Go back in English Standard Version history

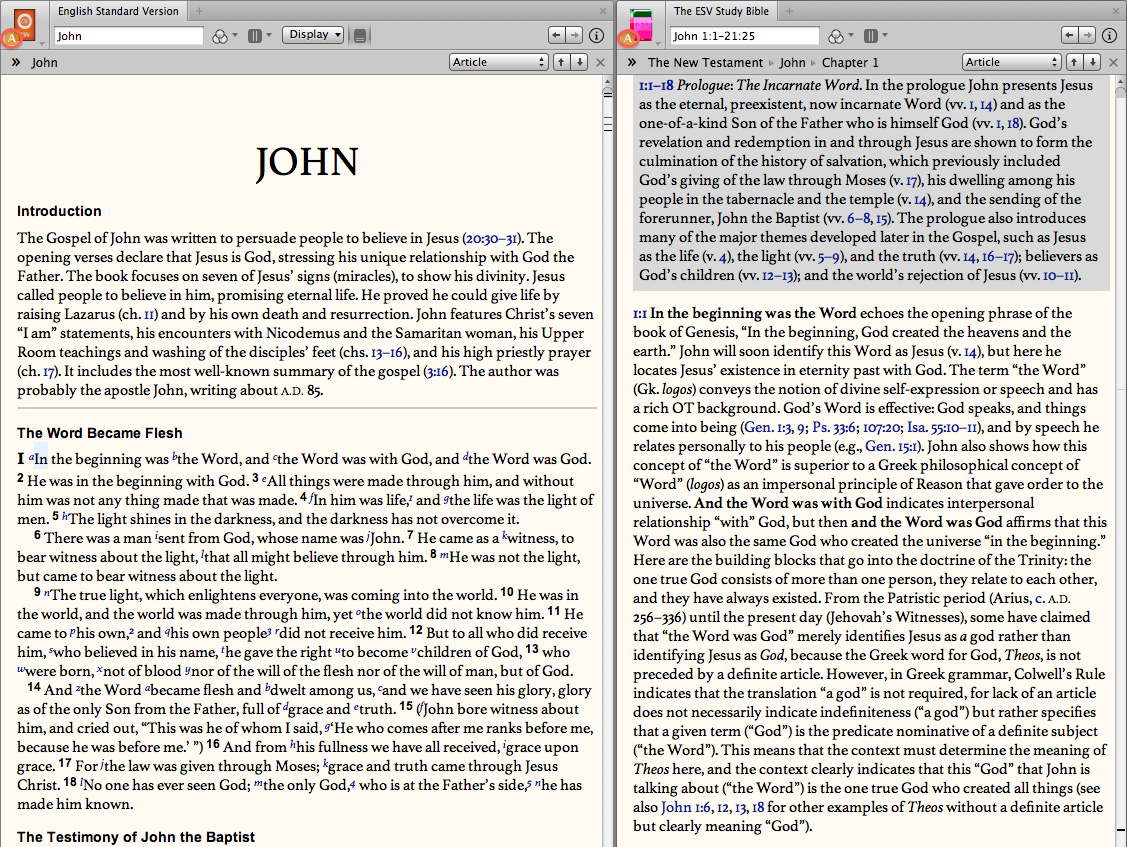pos(556,35)
